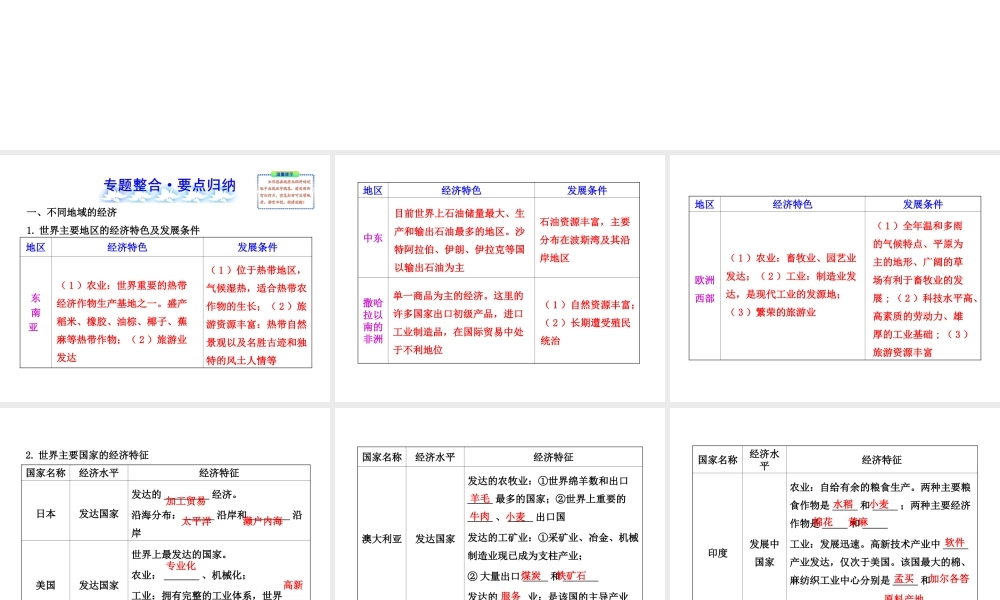This screenshot has height=600, width=1000.
Task: Click the 国家名称 header in the 日本 table
Action: pos(45,473)
